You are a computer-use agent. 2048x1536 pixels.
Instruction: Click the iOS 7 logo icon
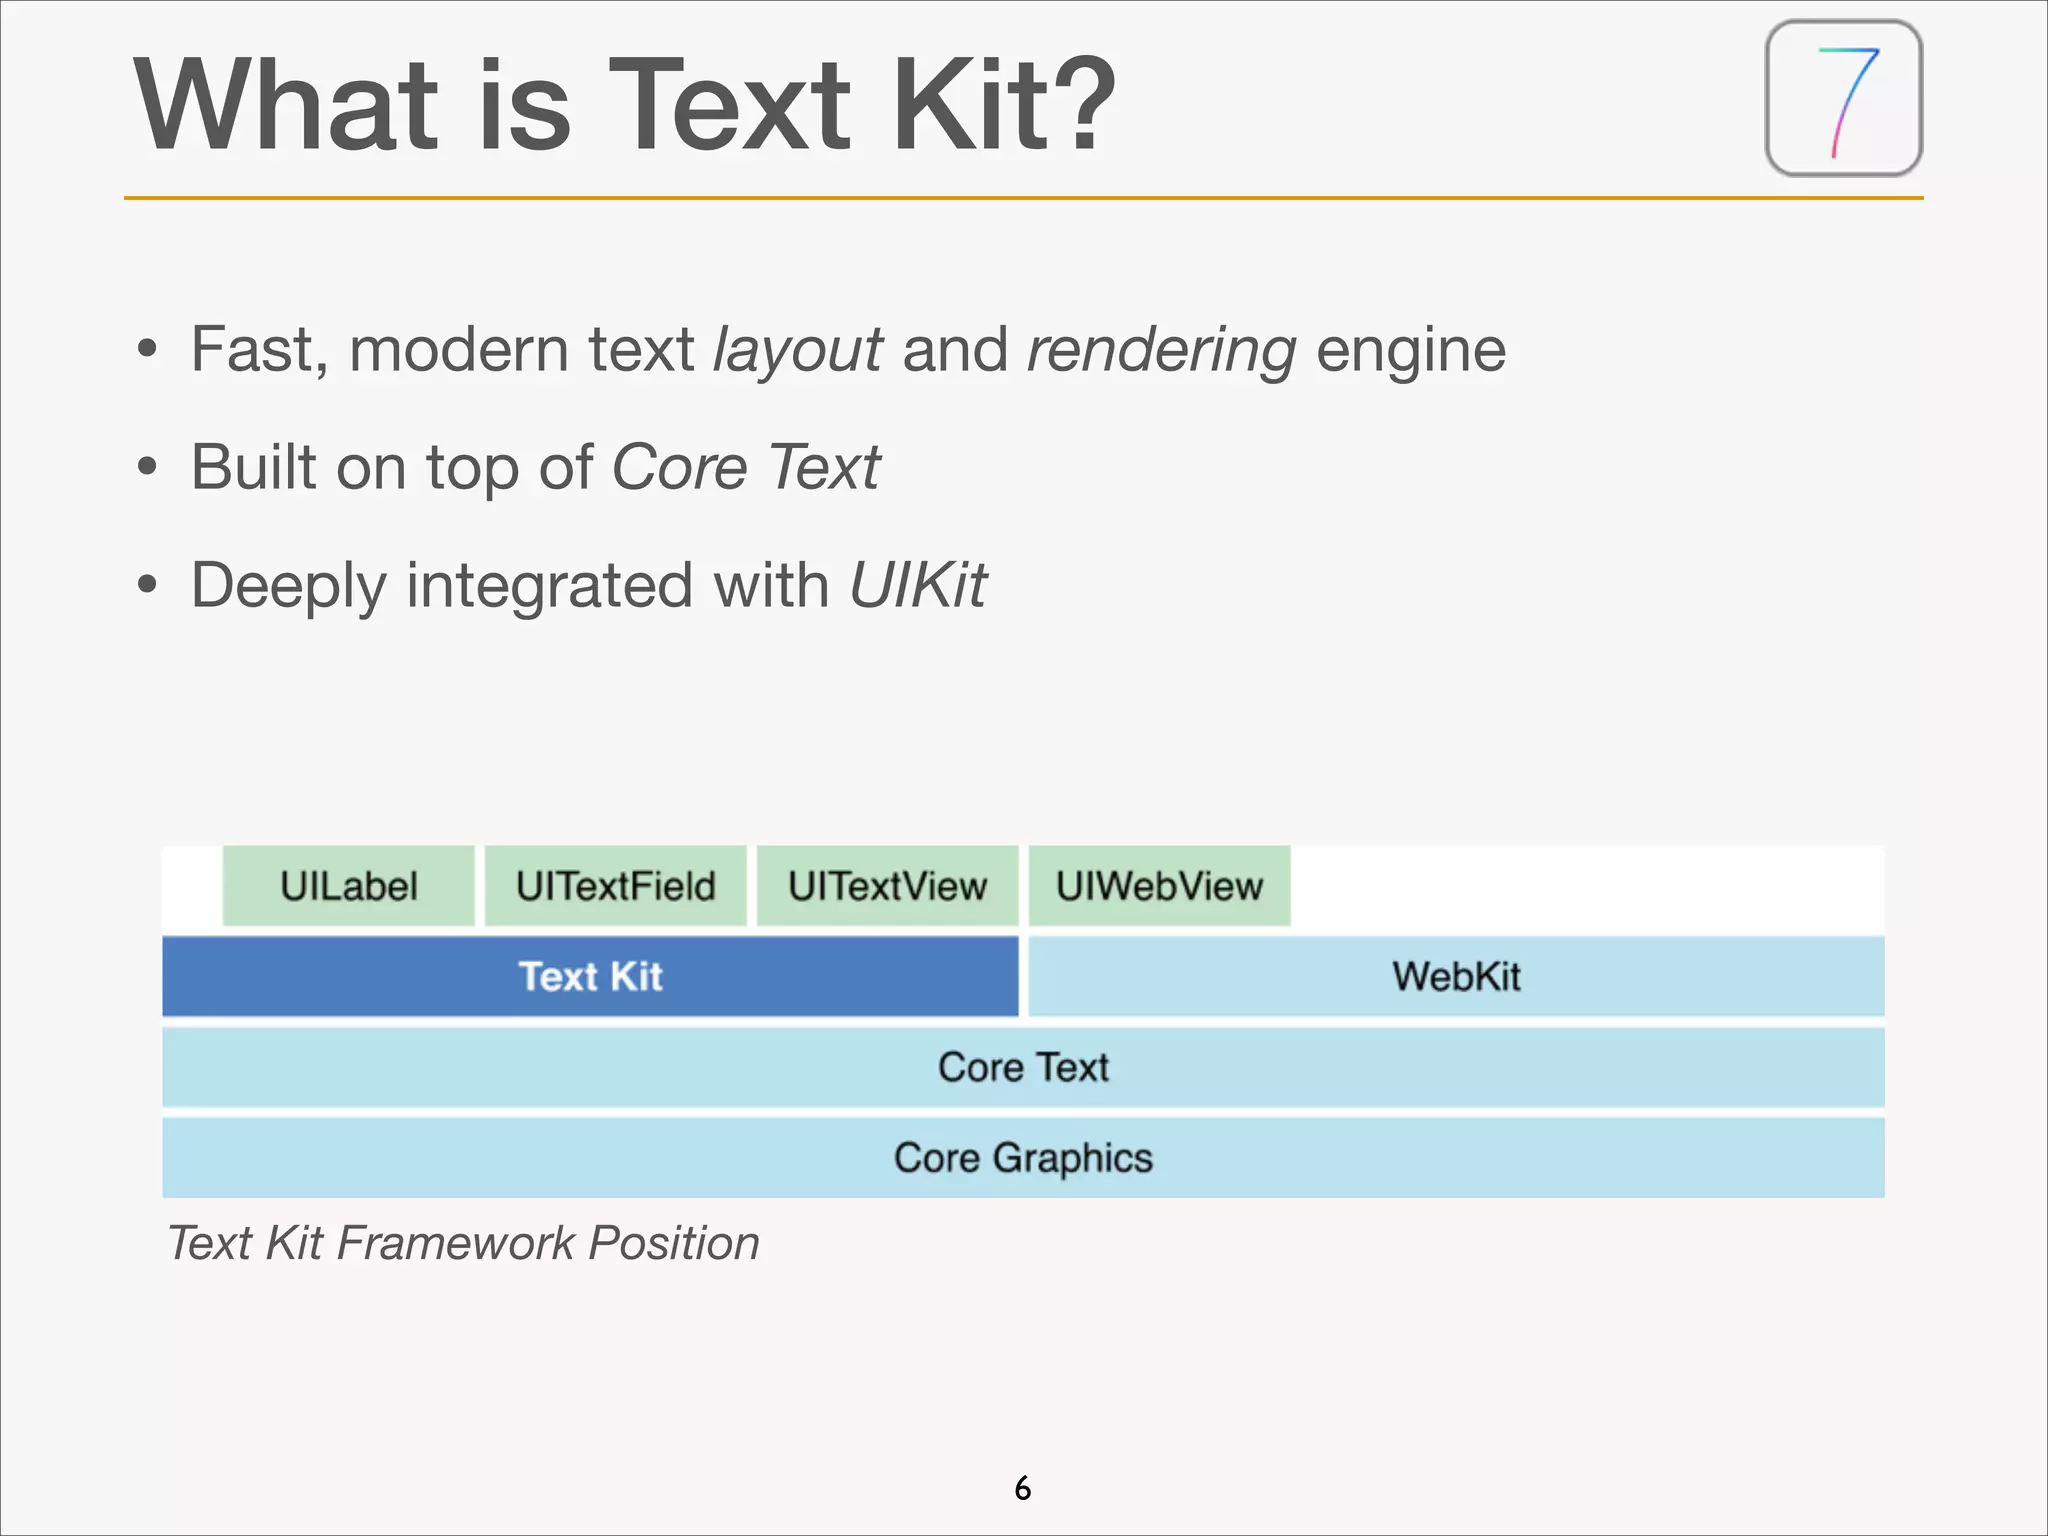click(1844, 98)
